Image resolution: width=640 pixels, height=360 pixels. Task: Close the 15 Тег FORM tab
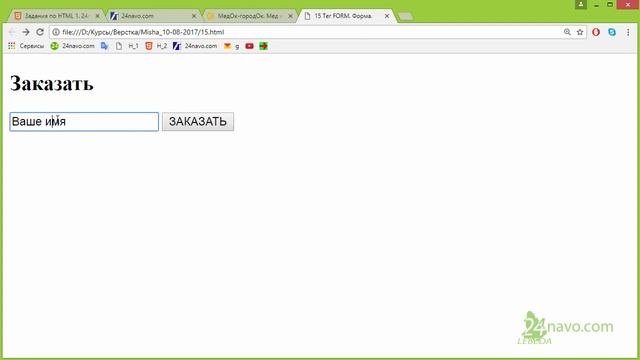tap(387, 16)
